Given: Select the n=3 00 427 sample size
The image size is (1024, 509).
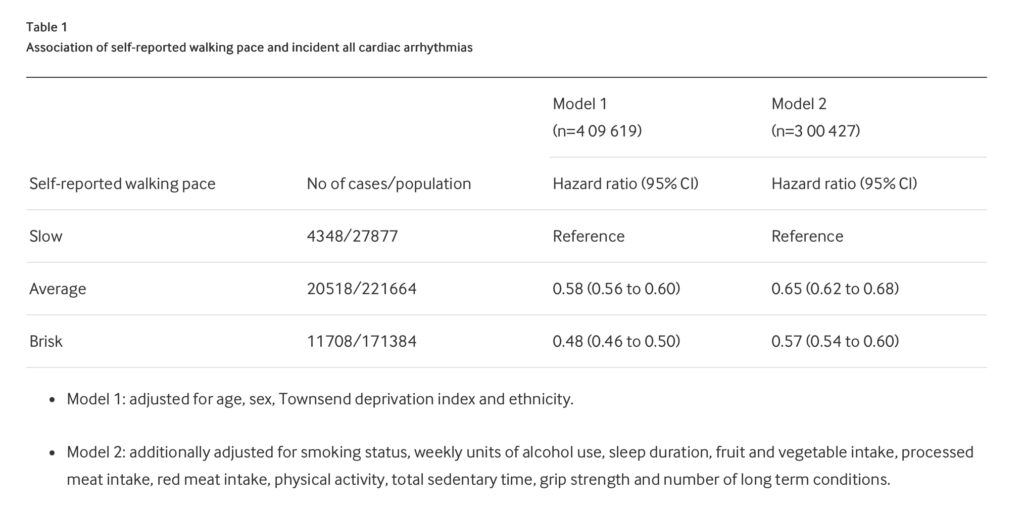Looking at the screenshot, I should tap(816, 131).
